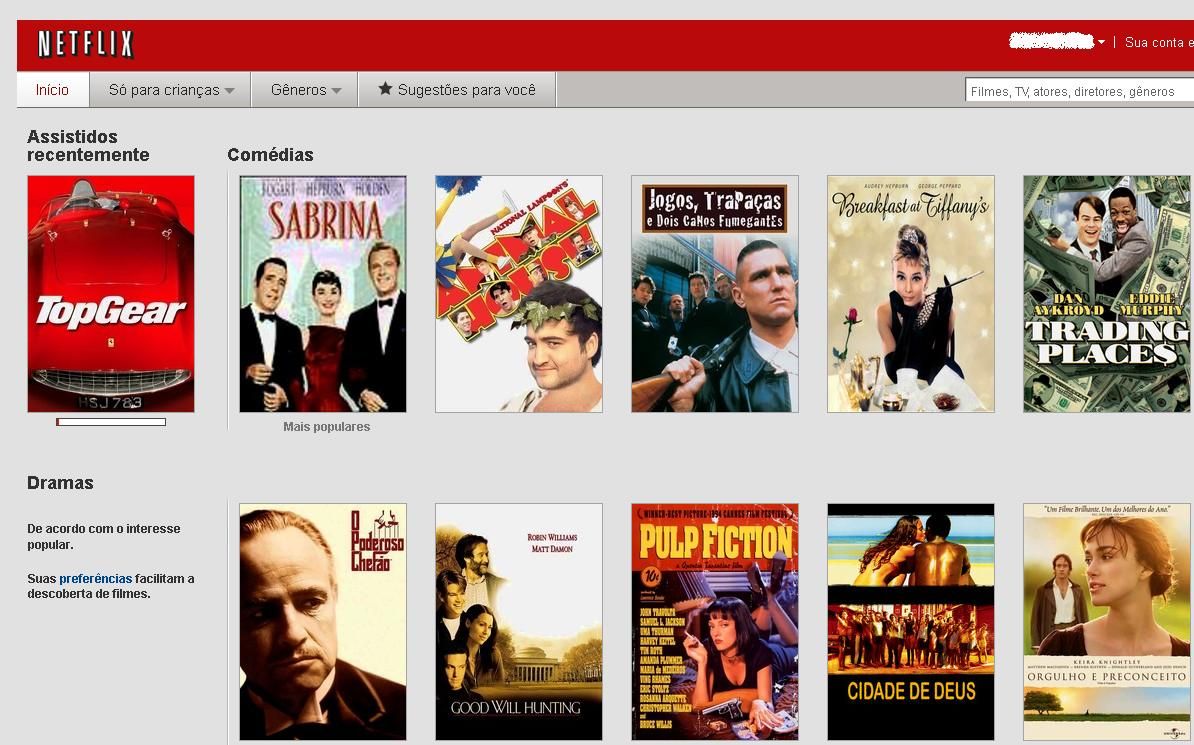
Task: Select the Sabrina movie poster
Action: [x=323, y=294]
